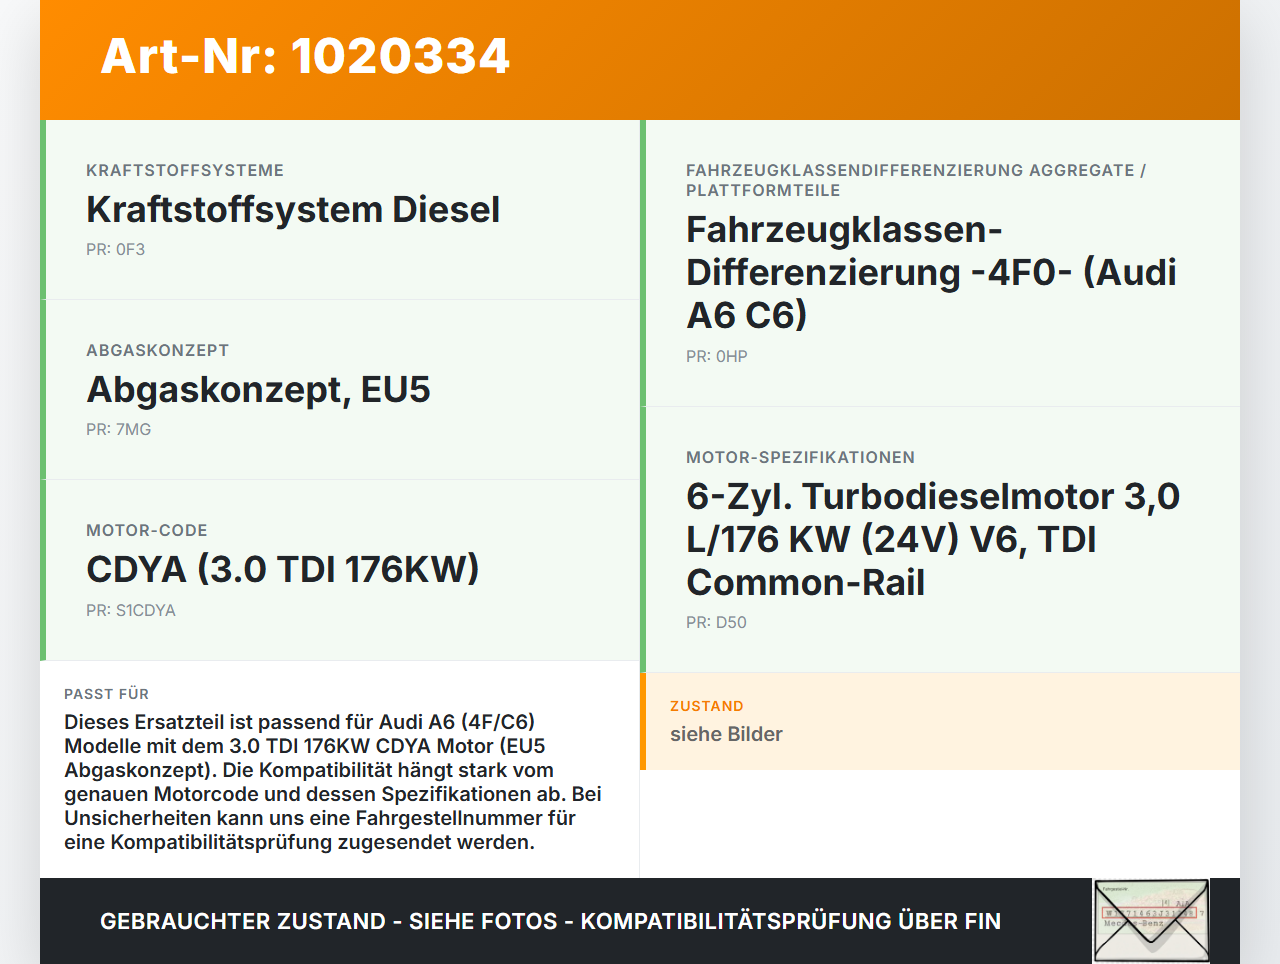Select the PR: 0F3 code
Image resolution: width=1280 pixels, height=964 pixels.
(x=116, y=248)
